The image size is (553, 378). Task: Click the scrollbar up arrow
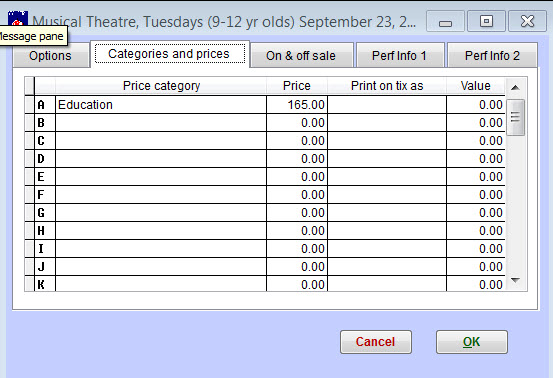click(515, 87)
